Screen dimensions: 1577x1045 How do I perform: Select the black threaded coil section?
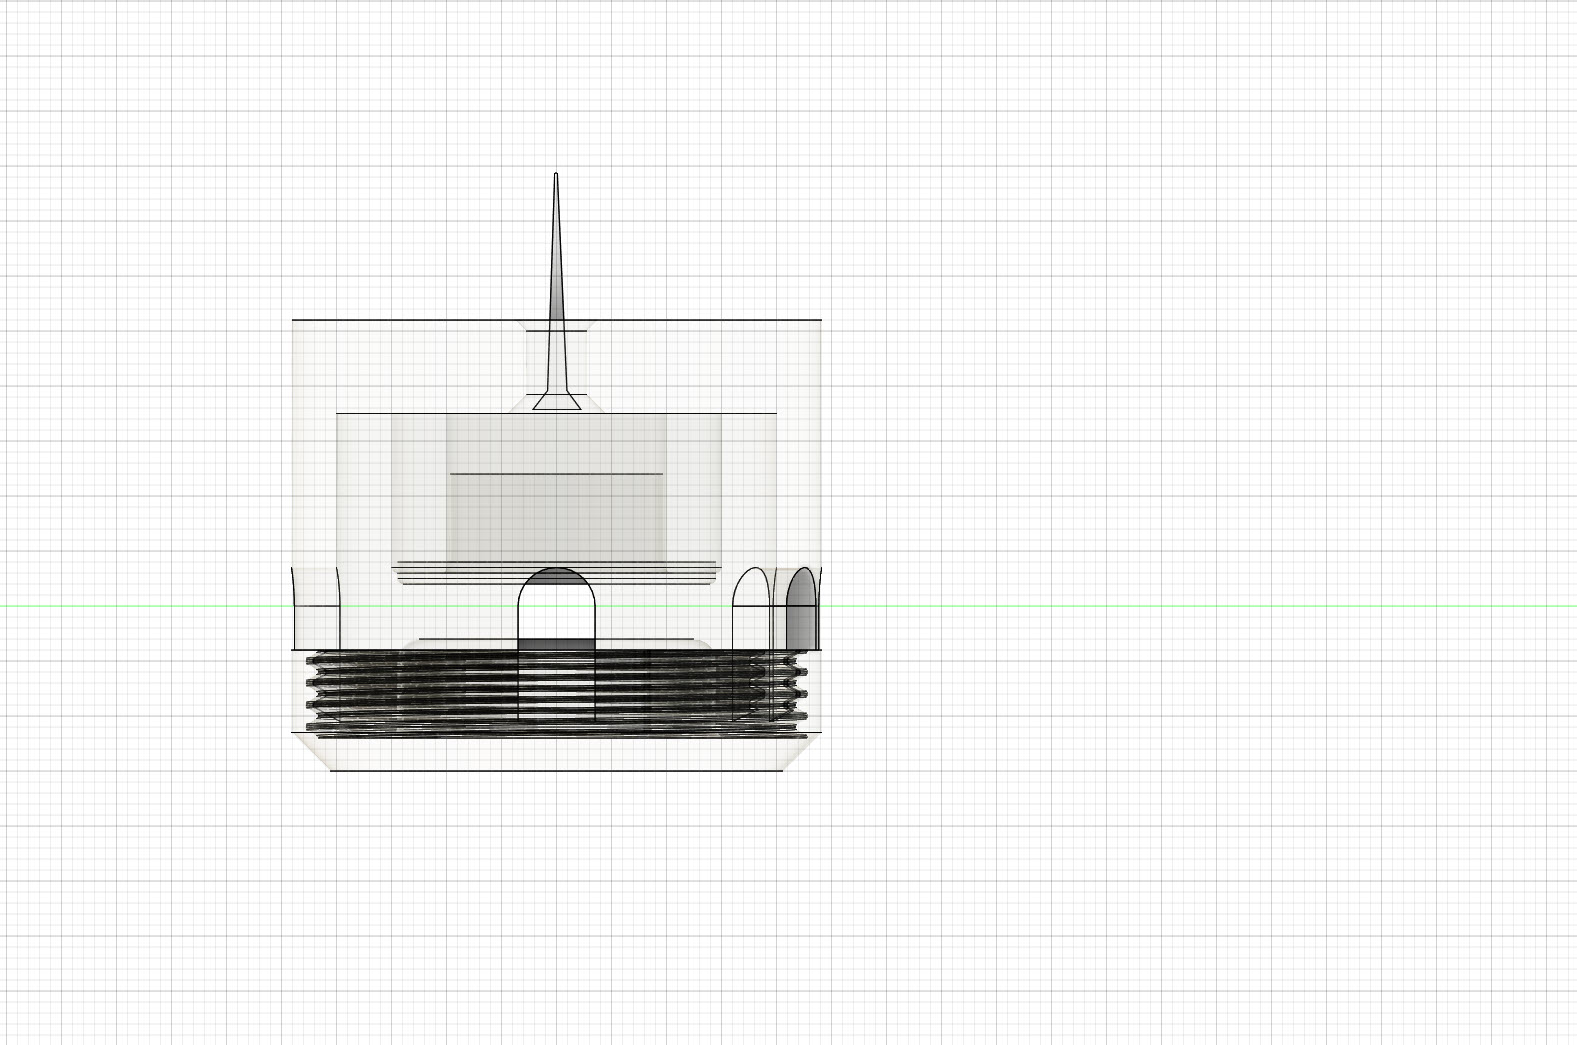(556, 692)
